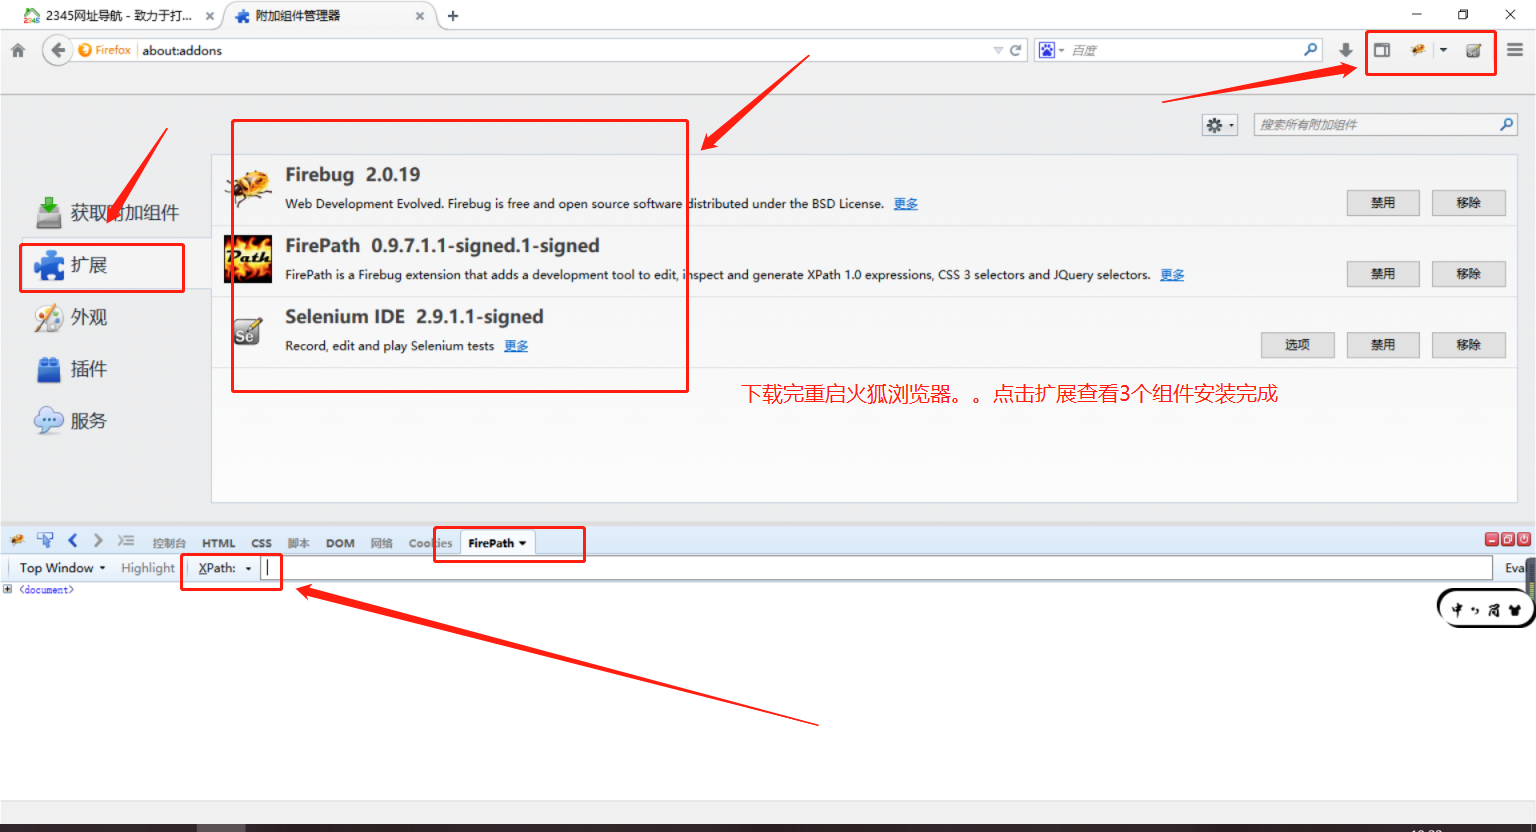Open URL history dropdown arrow in address bar
The height and width of the screenshot is (832, 1536).
pyautogui.click(x=998, y=50)
